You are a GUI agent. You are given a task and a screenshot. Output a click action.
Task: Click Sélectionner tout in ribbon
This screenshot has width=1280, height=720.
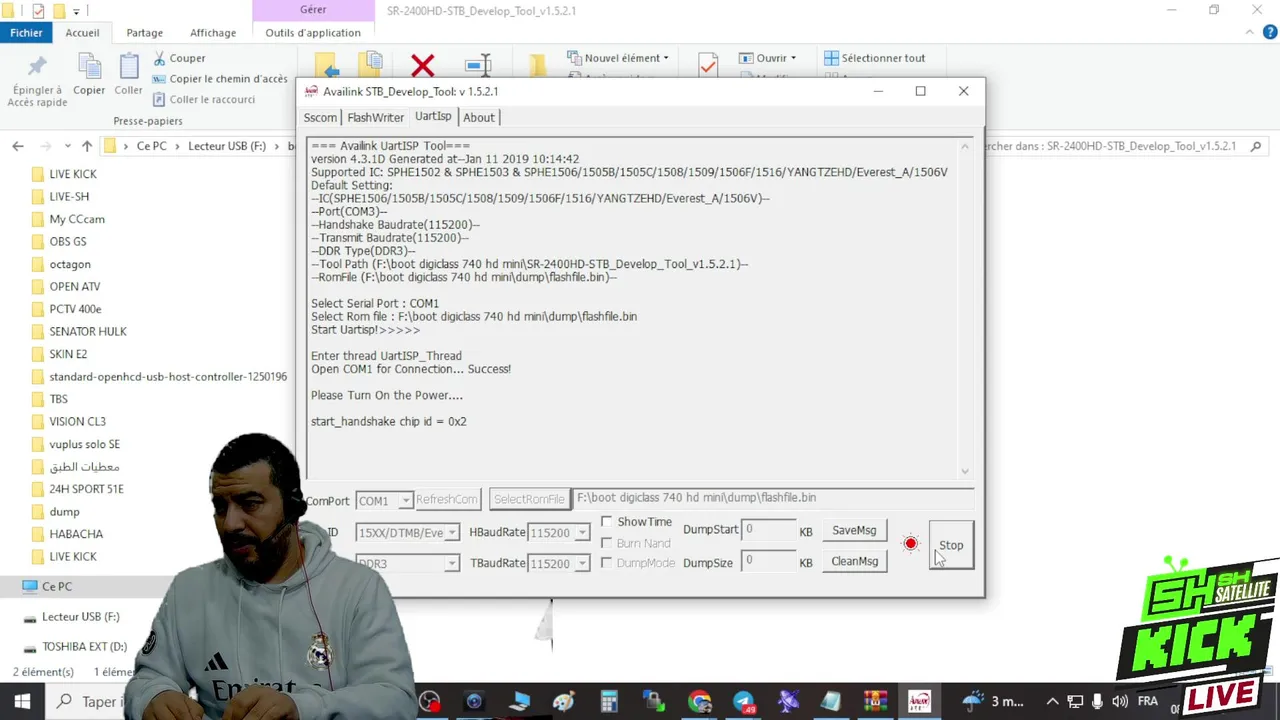[874, 58]
